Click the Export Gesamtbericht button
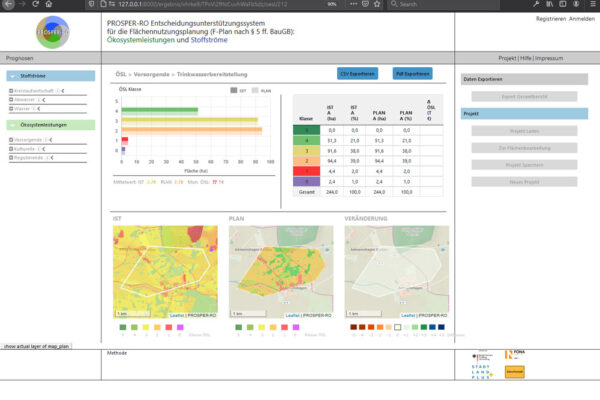Screen dimensions: 600x400 [x=524, y=96]
